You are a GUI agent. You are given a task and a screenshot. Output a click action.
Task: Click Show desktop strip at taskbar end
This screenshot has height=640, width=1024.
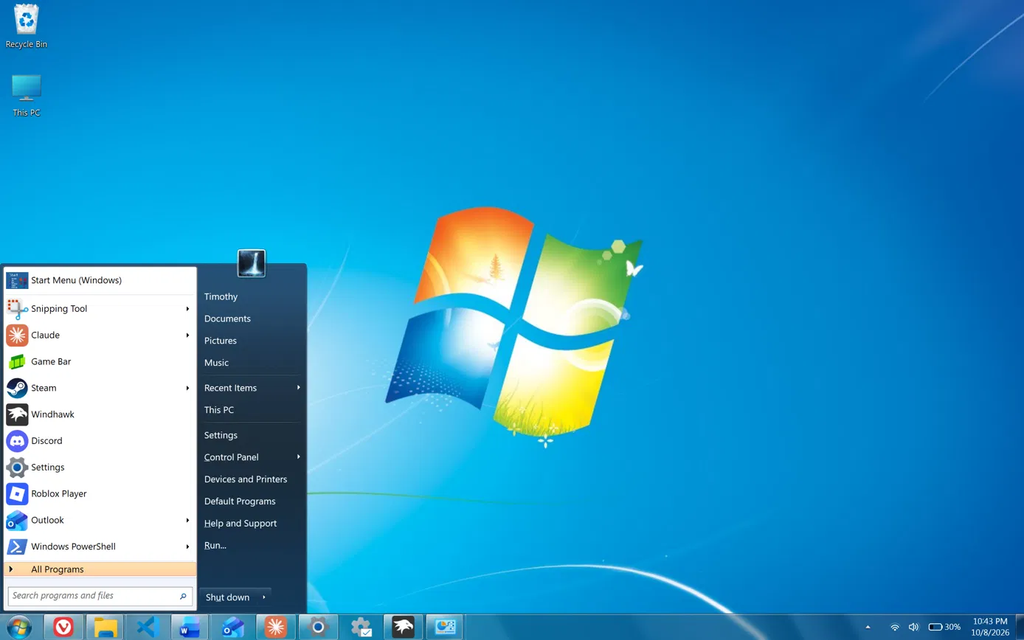tap(1019, 627)
